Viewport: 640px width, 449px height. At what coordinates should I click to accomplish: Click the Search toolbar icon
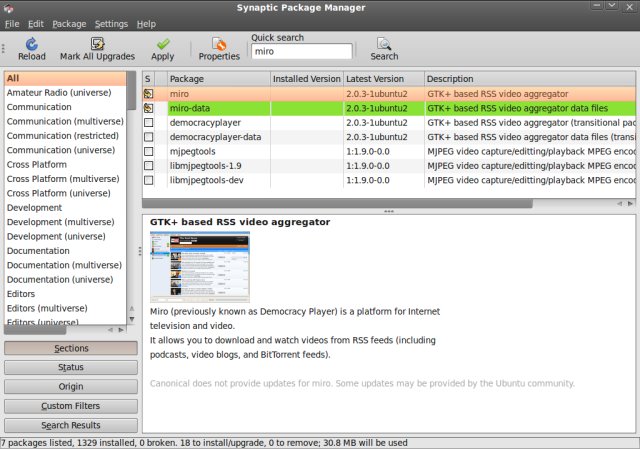coord(384,43)
